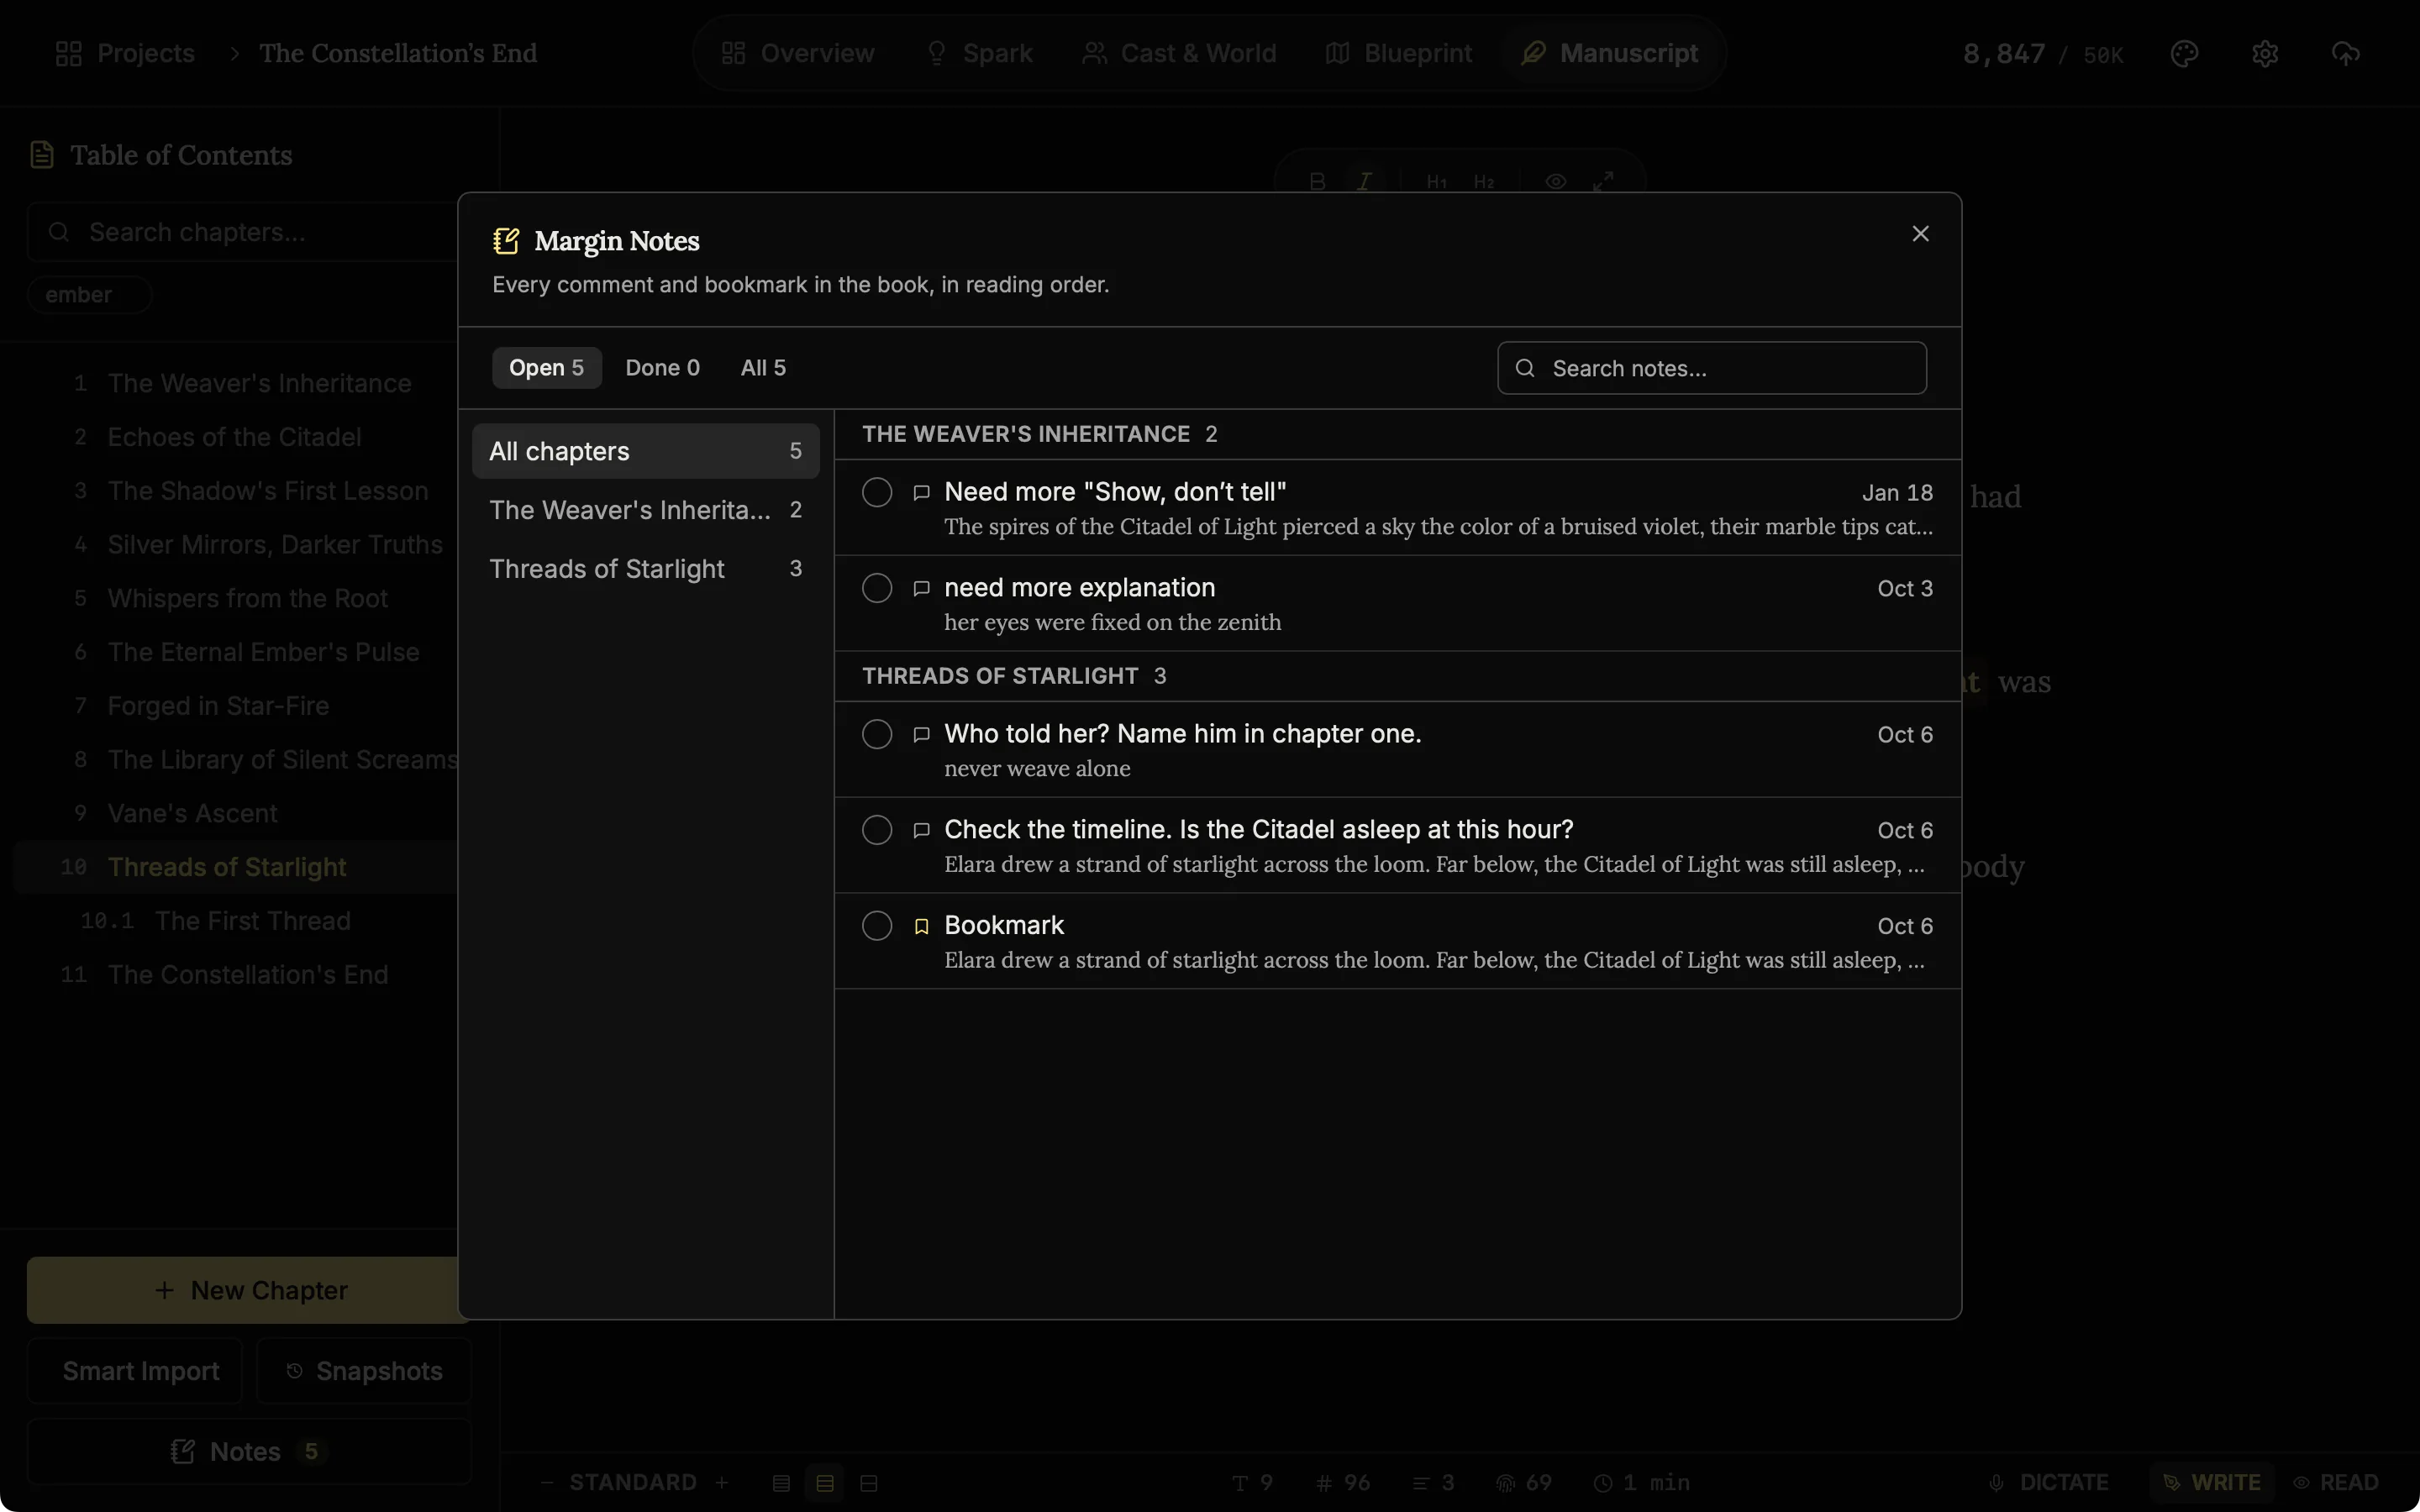Open the Overview tab
2420x1512 pixels.
coord(798,53)
